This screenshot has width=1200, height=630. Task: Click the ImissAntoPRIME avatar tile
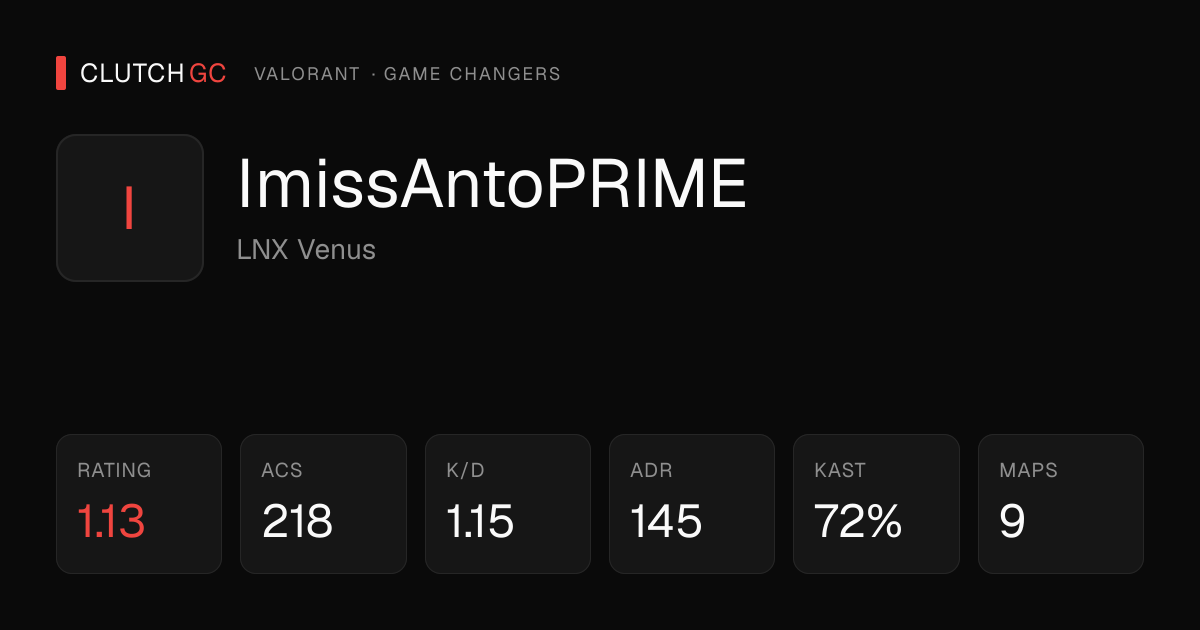[130, 208]
